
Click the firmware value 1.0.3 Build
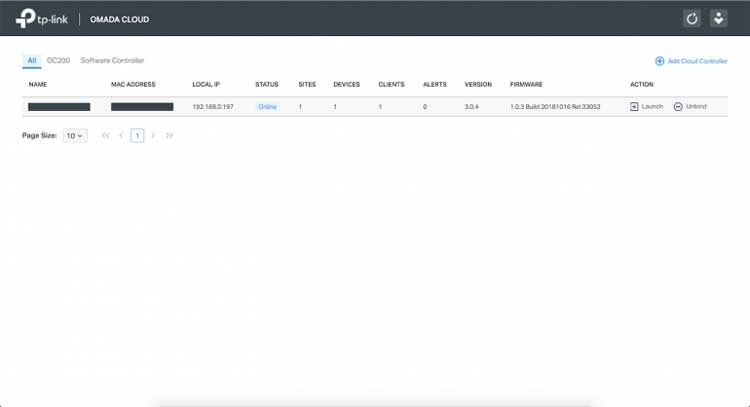[x=555, y=107]
